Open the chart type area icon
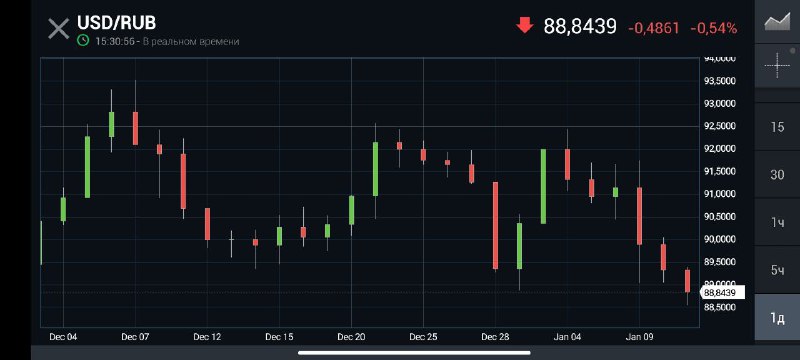The height and width of the screenshot is (360, 800). [x=777, y=22]
